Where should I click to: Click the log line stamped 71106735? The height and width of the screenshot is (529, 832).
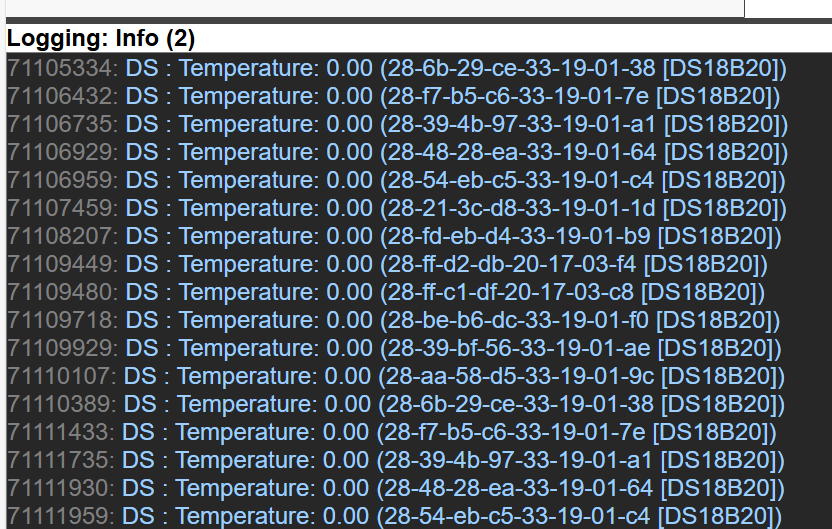coord(397,125)
